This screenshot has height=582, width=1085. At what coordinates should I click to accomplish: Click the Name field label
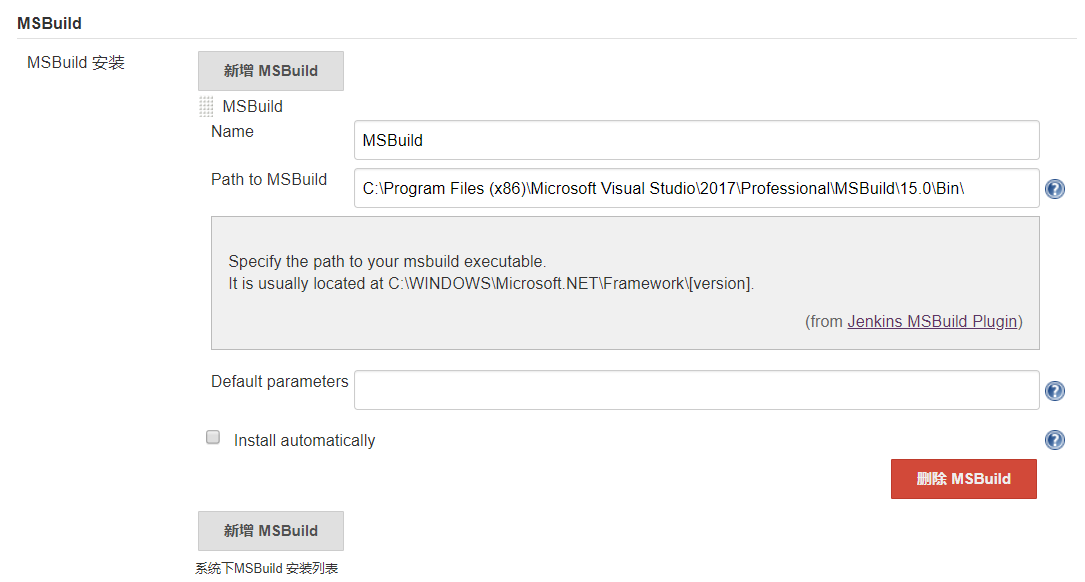point(232,132)
